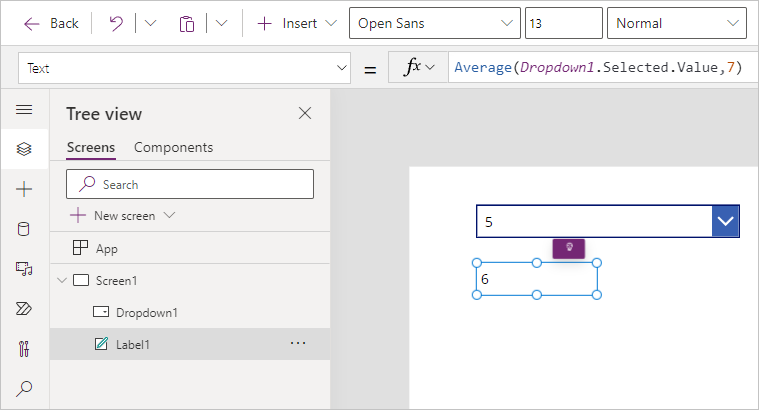
Task: Open the Data cylinder icon in sidebar
Action: click(x=24, y=229)
